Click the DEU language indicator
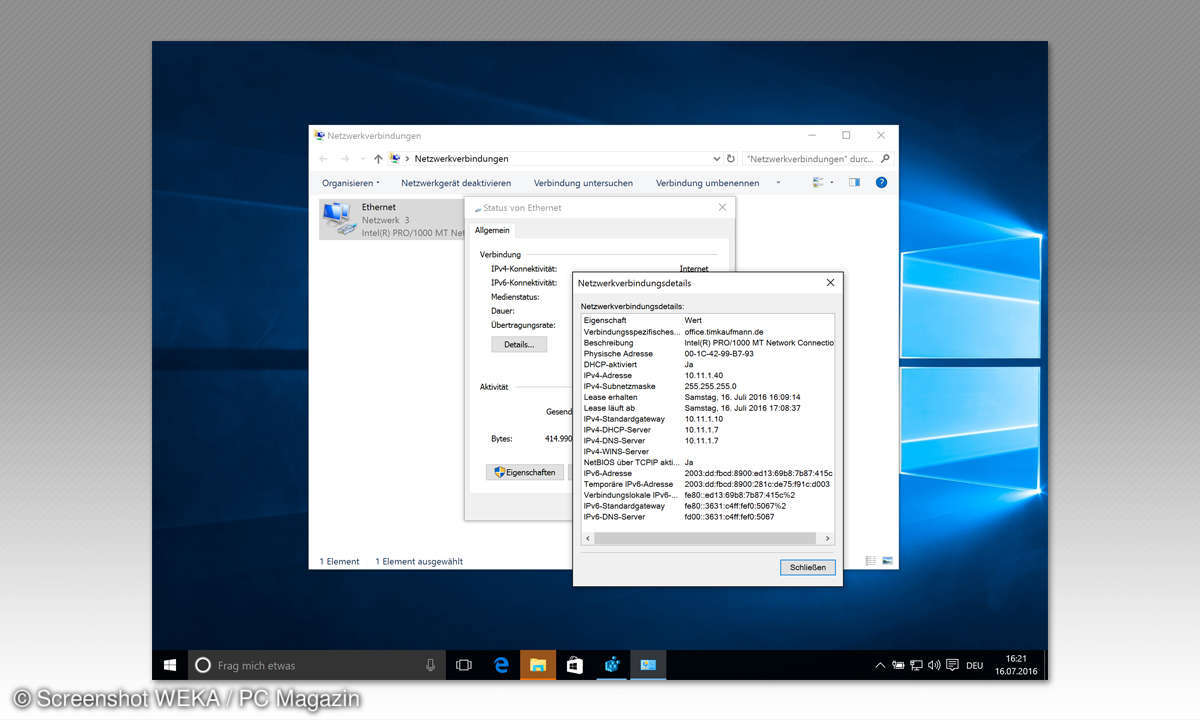This screenshot has width=1200, height=720. pyautogui.click(x=974, y=665)
